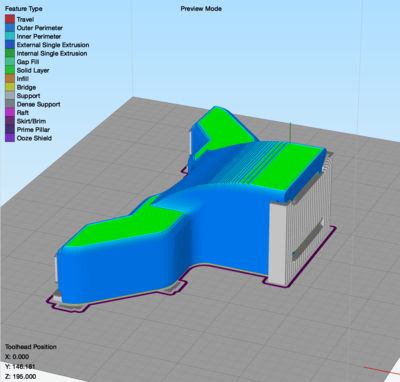Click the 'Dense Support' legend label
Viewport: 400px width, 382px height.
click(39, 104)
